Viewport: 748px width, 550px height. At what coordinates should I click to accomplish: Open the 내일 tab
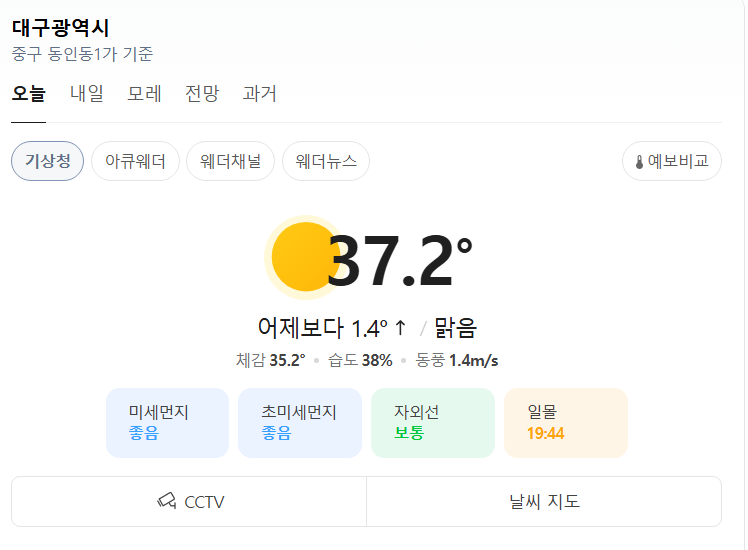pos(87,93)
